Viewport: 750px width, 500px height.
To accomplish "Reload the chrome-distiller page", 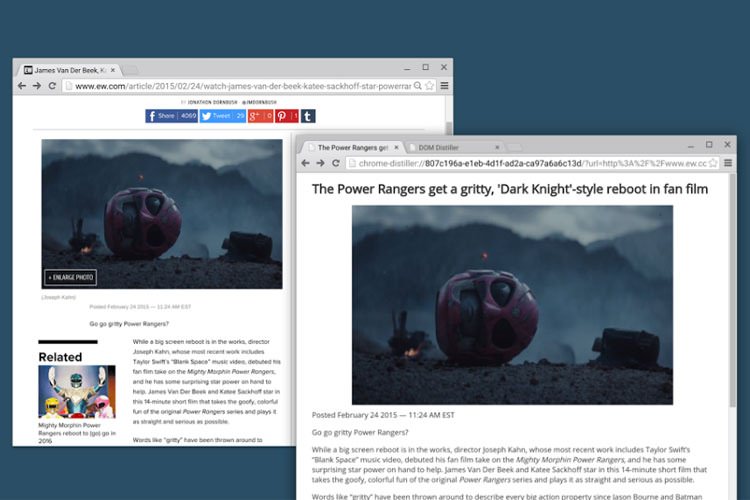I will (336, 163).
